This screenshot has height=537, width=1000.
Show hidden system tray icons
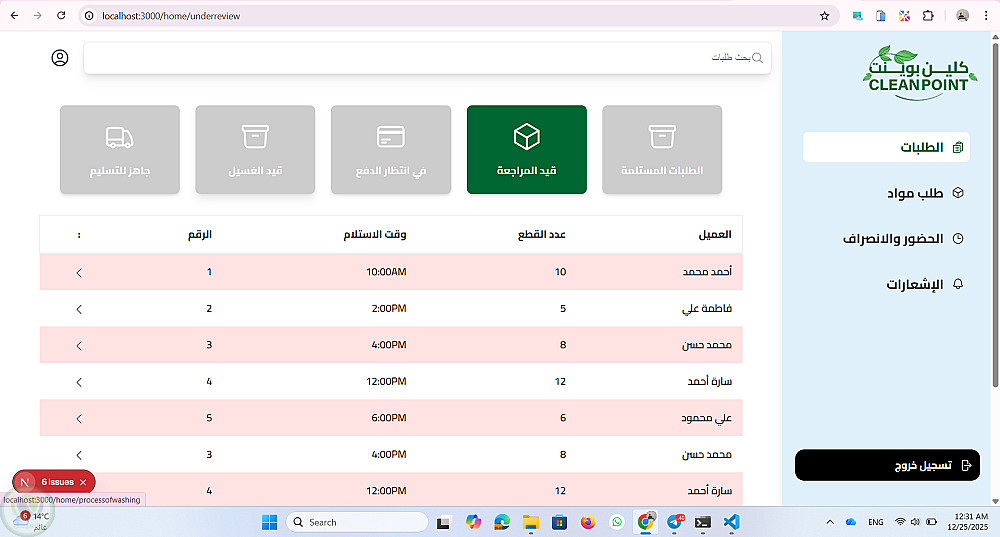pyautogui.click(x=830, y=522)
